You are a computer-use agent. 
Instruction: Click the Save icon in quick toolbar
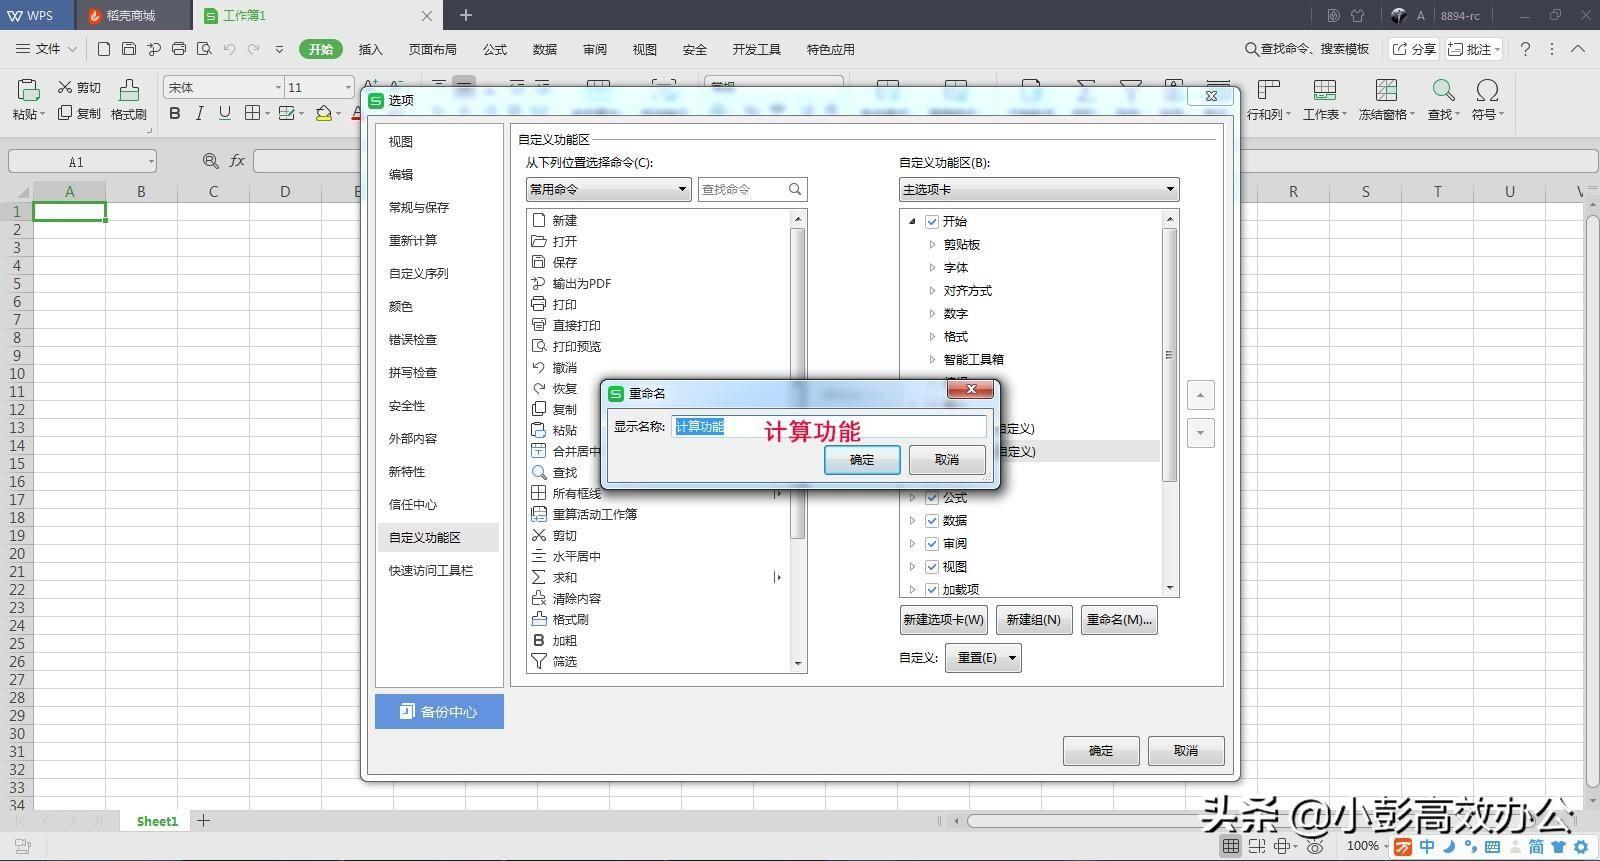point(129,49)
